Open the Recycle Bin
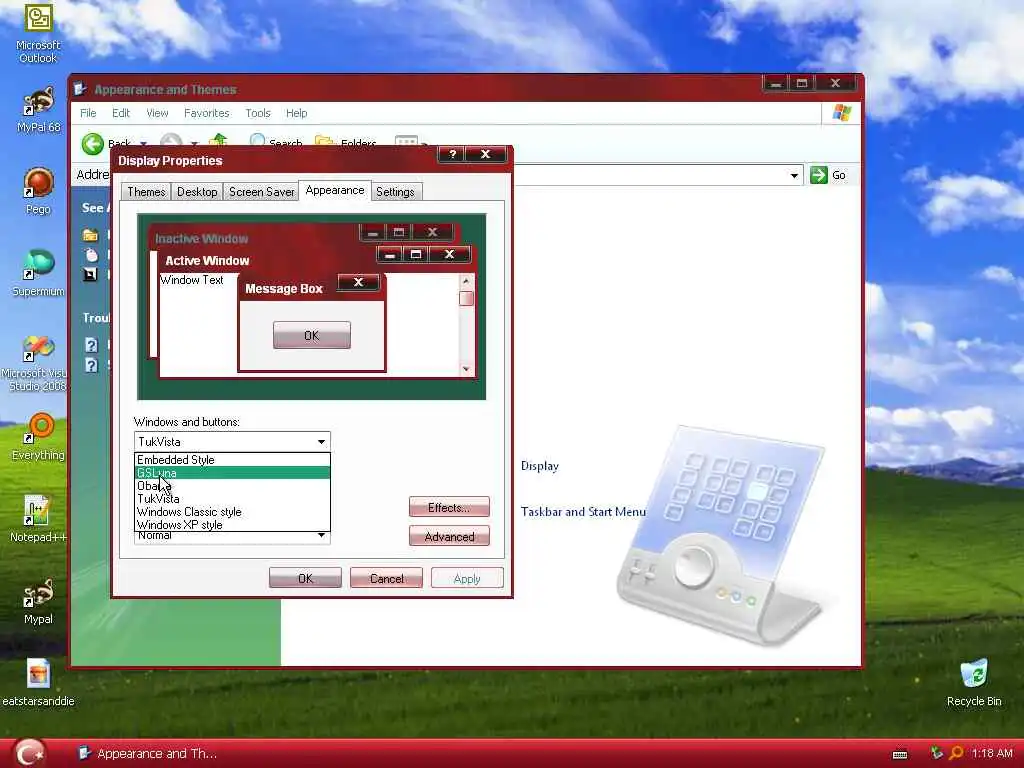Viewport: 1024px width, 768px height. point(974,682)
